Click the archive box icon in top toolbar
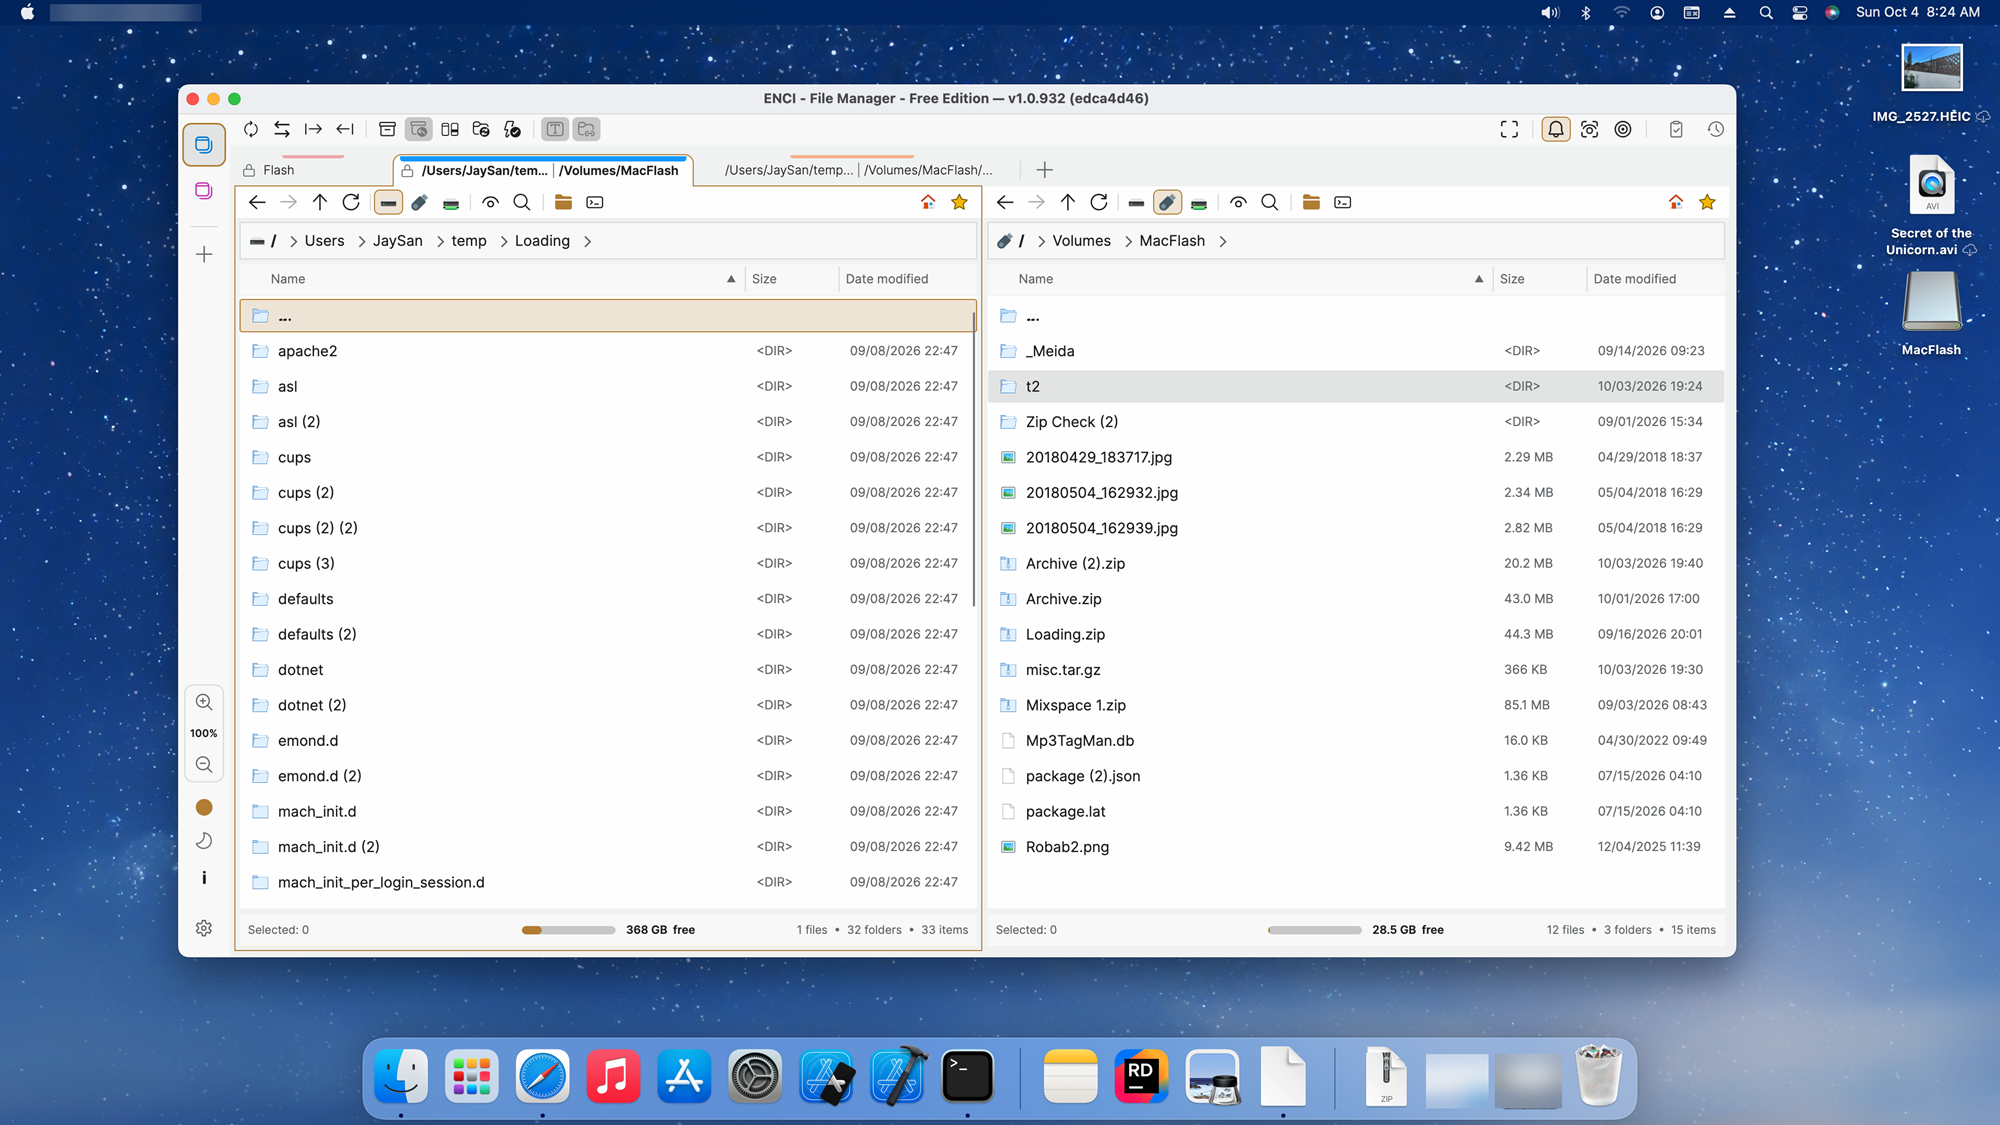2000x1125 pixels. click(x=387, y=129)
